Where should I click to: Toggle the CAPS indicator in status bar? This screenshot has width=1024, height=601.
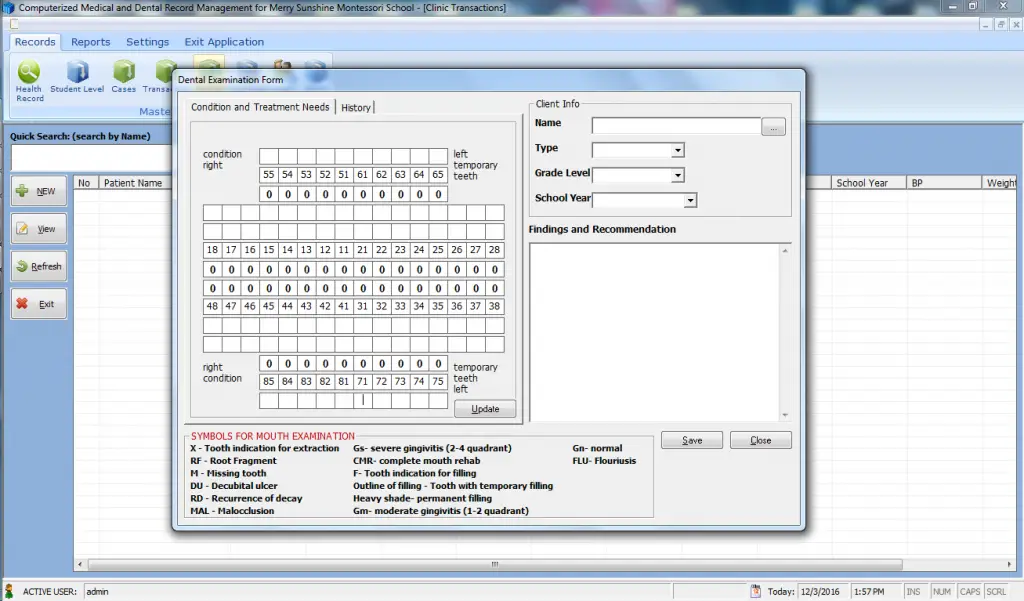click(969, 591)
